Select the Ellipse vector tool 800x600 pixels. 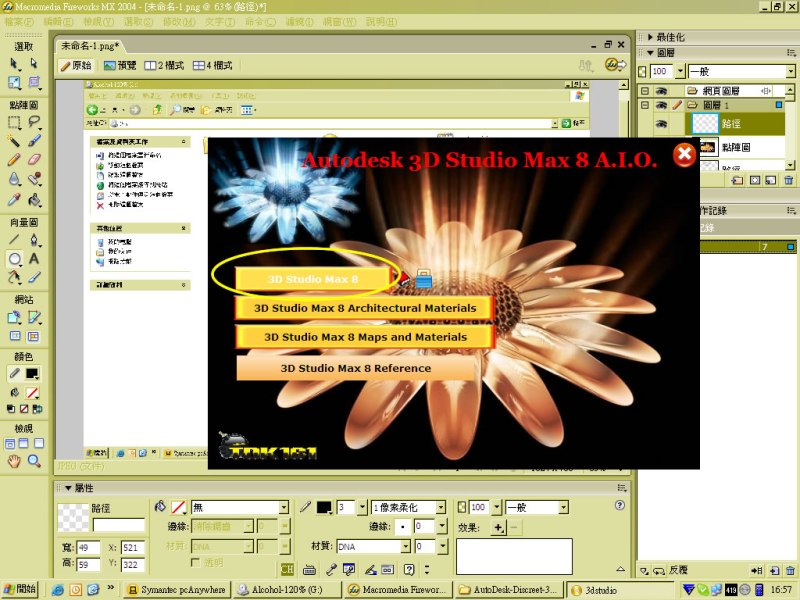14,259
